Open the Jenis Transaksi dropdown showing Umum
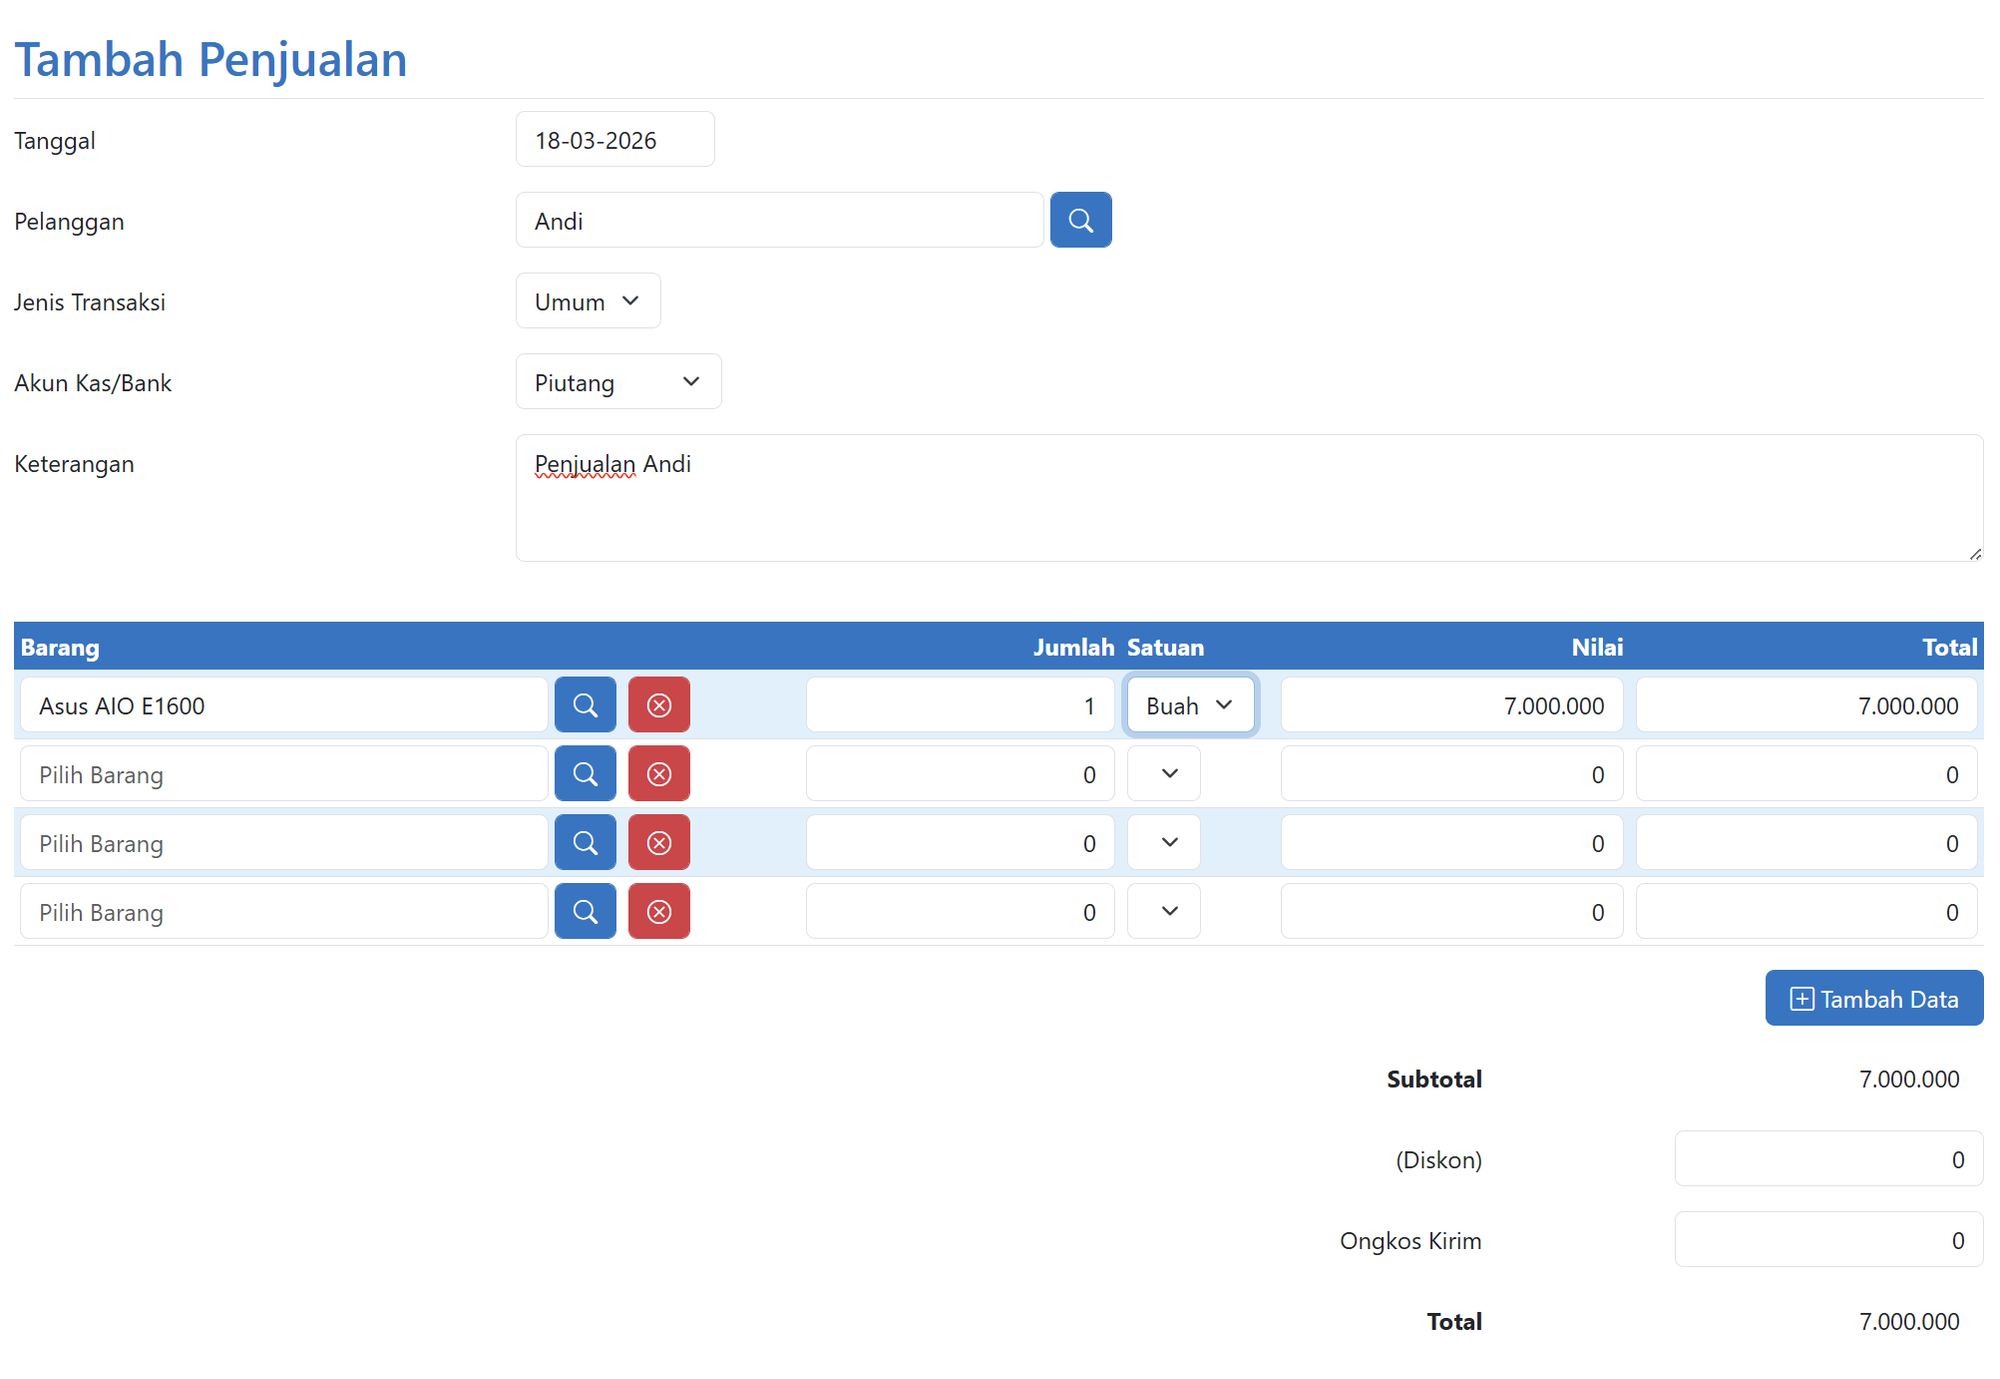The height and width of the screenshot is (1379, 2000). [x=588, y=301]
